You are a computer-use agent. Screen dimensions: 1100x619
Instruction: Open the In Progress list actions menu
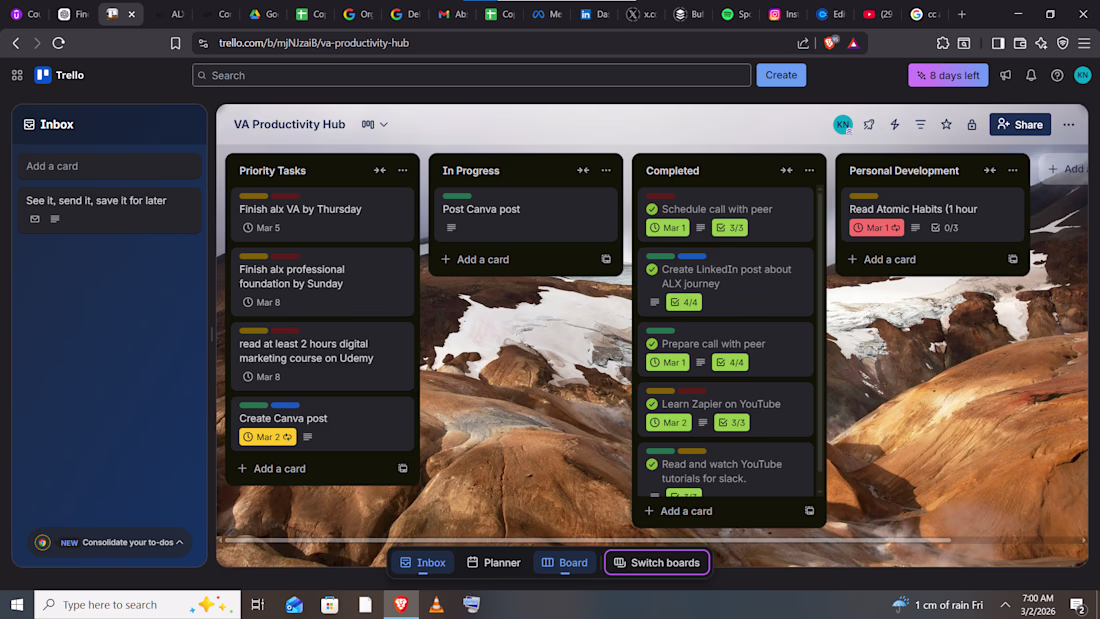tap(605, 171)
